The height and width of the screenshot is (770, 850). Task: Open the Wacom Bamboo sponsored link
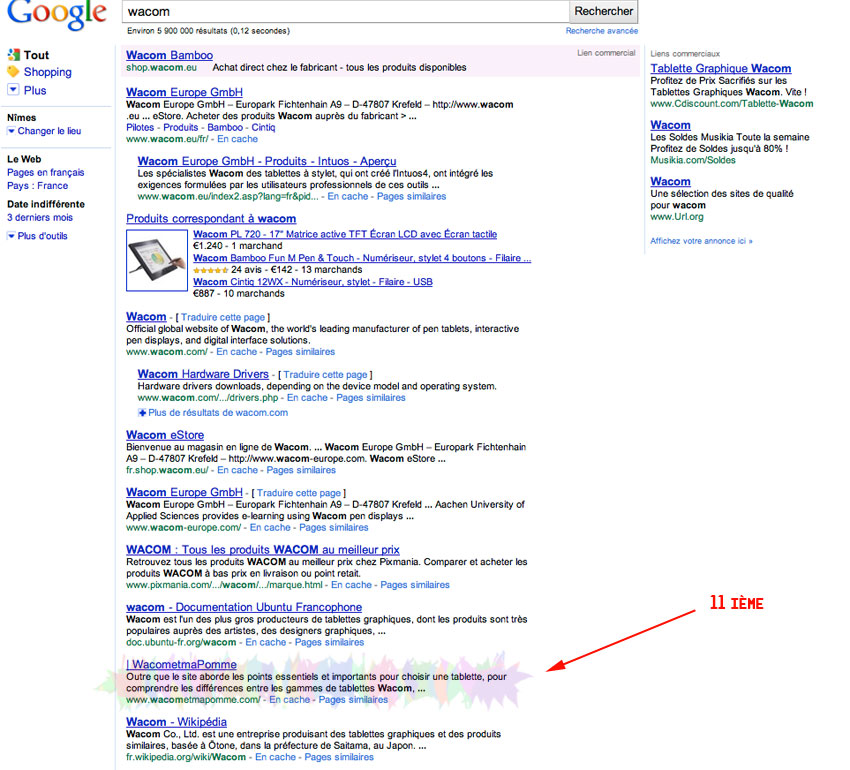coord(169,55)
